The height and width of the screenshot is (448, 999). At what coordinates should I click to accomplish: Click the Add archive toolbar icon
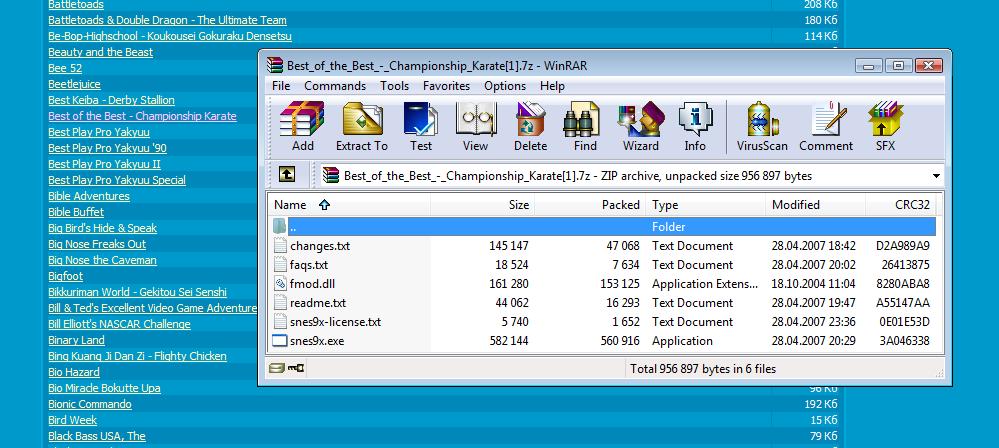pos(302,127)
